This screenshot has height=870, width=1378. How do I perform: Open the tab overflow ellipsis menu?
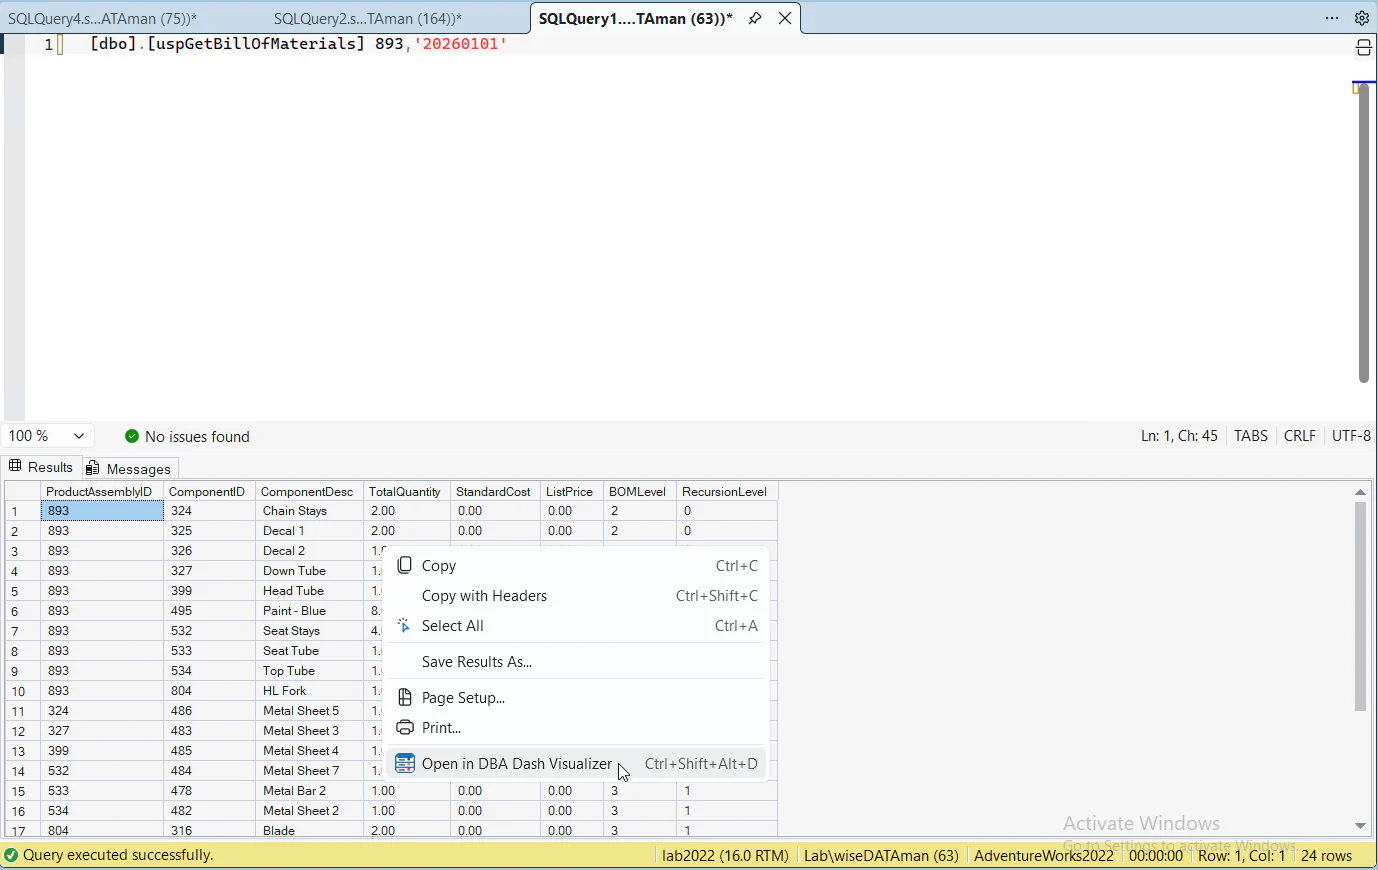[x=1332, y=18]
